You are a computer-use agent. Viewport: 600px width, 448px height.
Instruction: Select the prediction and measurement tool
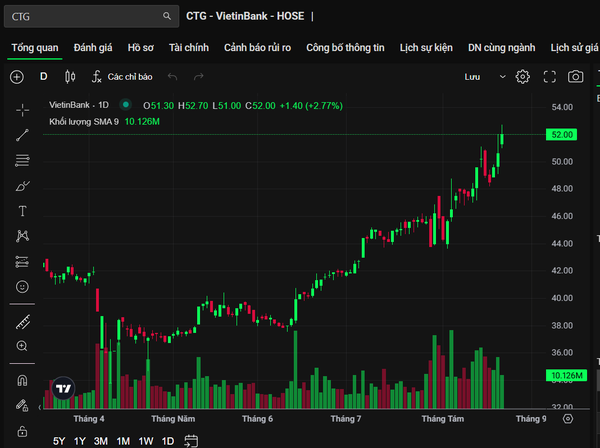(x=23, y=262)
